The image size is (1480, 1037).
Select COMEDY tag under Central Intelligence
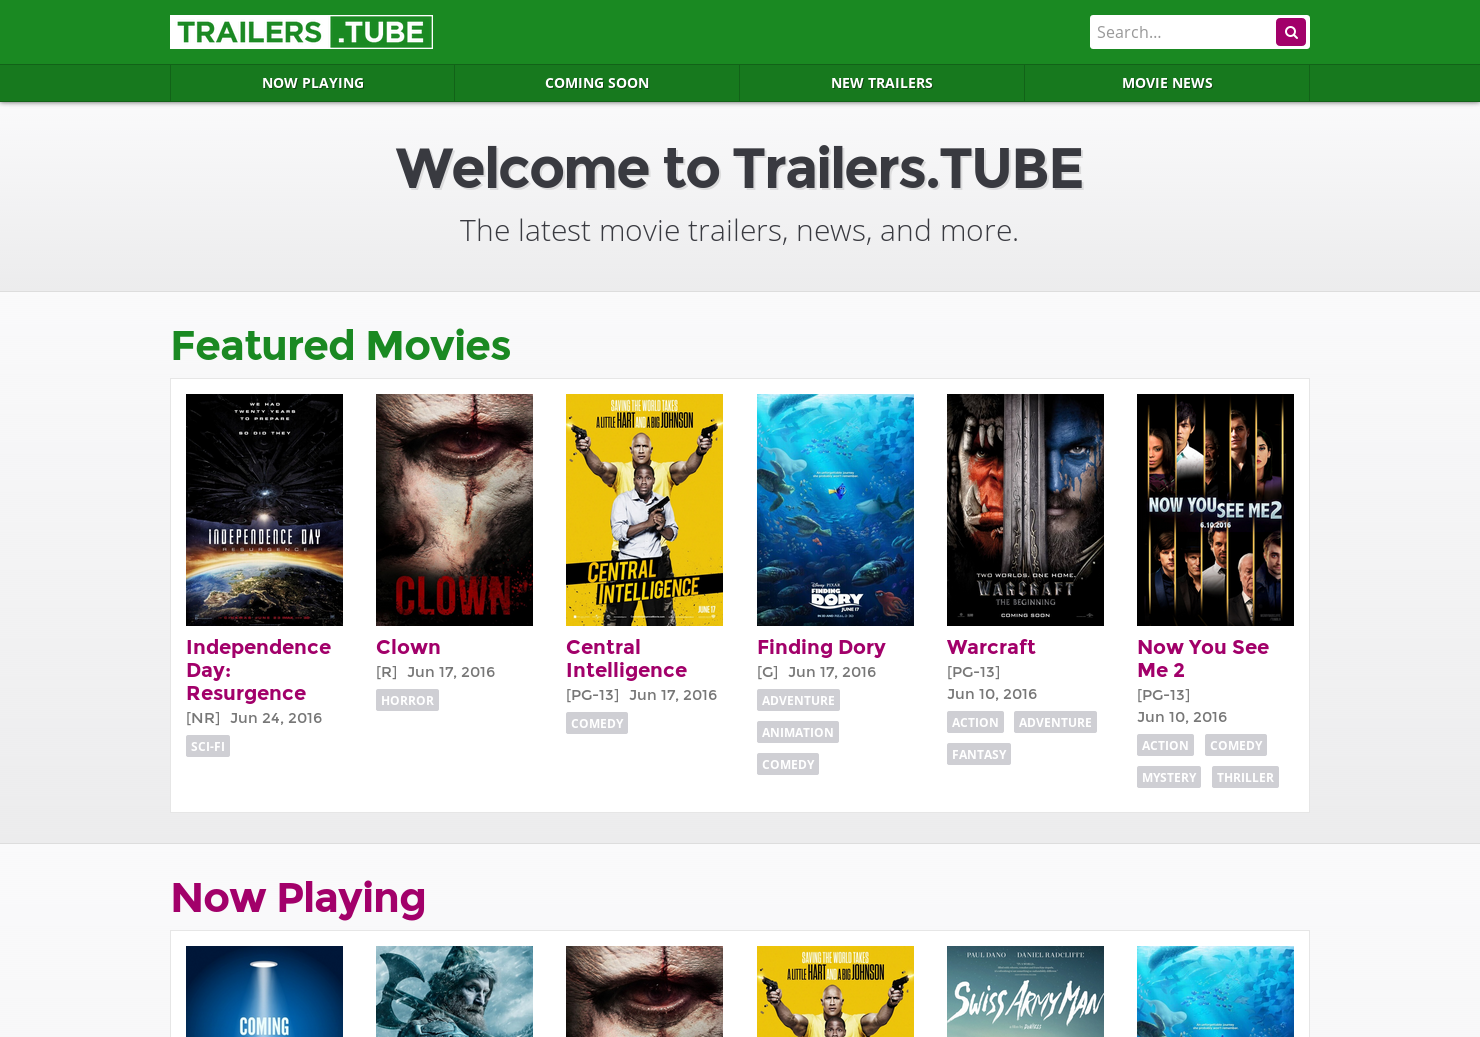point(597,723)
